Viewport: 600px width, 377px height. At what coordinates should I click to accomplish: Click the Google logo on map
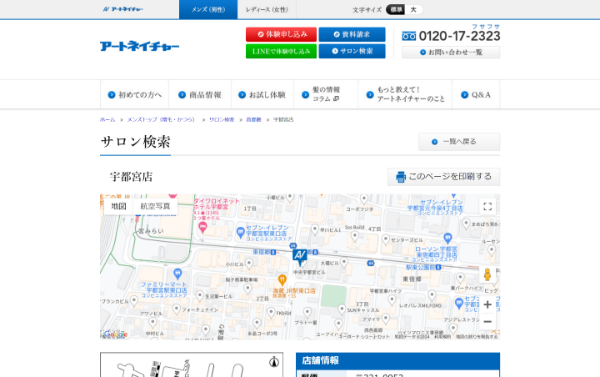click(x=116, y=334)
